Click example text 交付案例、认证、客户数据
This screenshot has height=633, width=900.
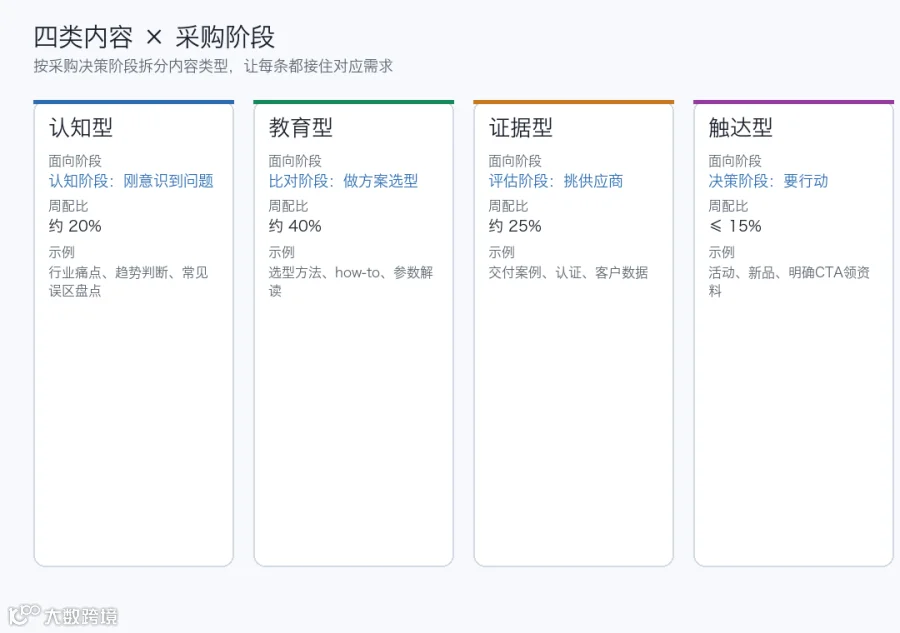click(x=568, y=272)
